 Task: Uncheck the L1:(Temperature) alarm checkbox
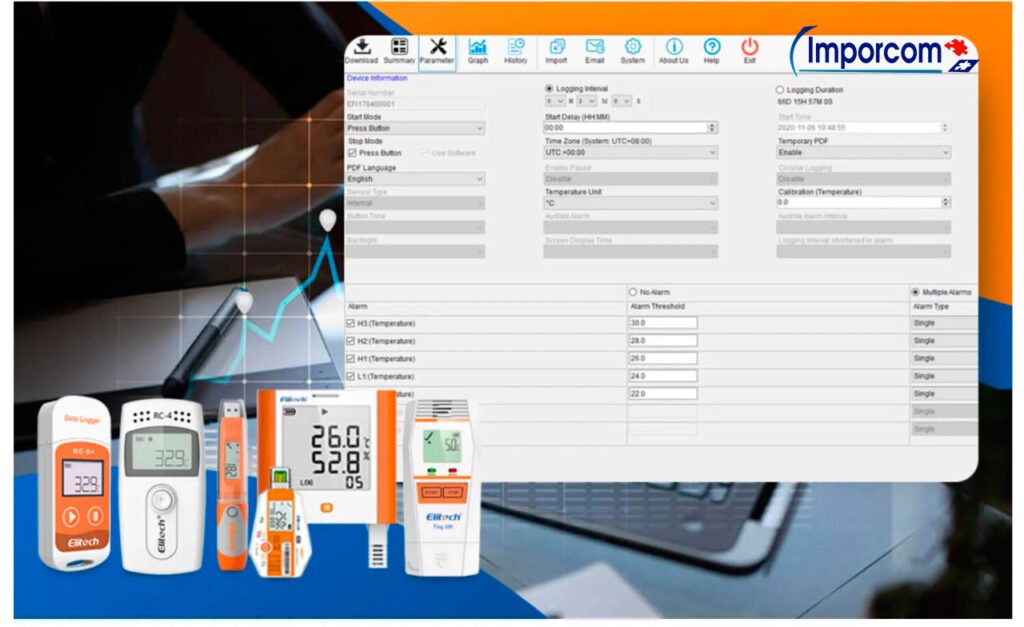click(x=351, y=376)
